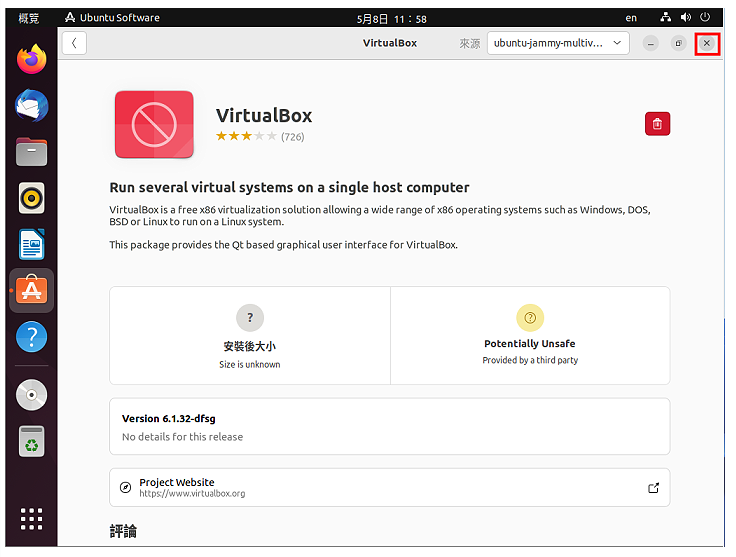The width and height of the screenshot is (736, 557).
Task: Open LibreOffice Writer from the dock
Action: tap(31, 244)
